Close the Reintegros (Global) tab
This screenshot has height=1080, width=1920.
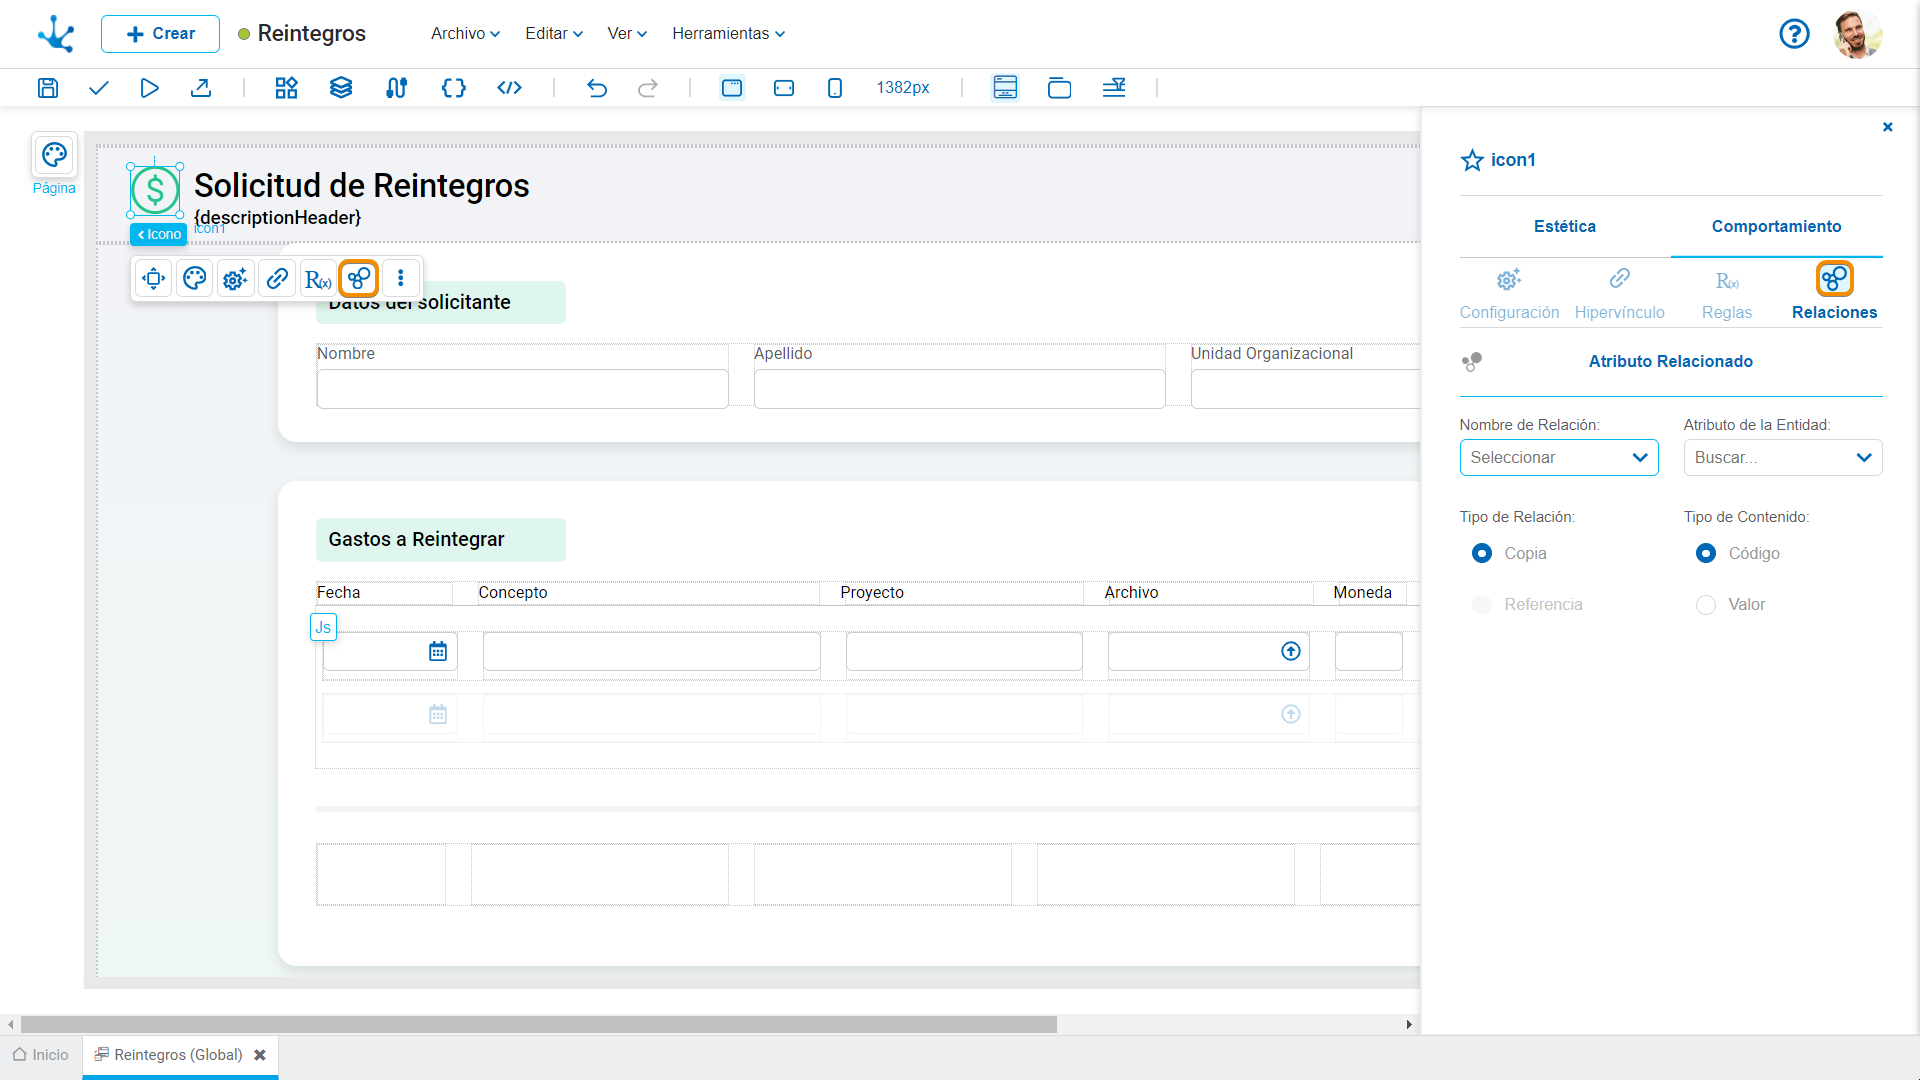[260, 1055]
